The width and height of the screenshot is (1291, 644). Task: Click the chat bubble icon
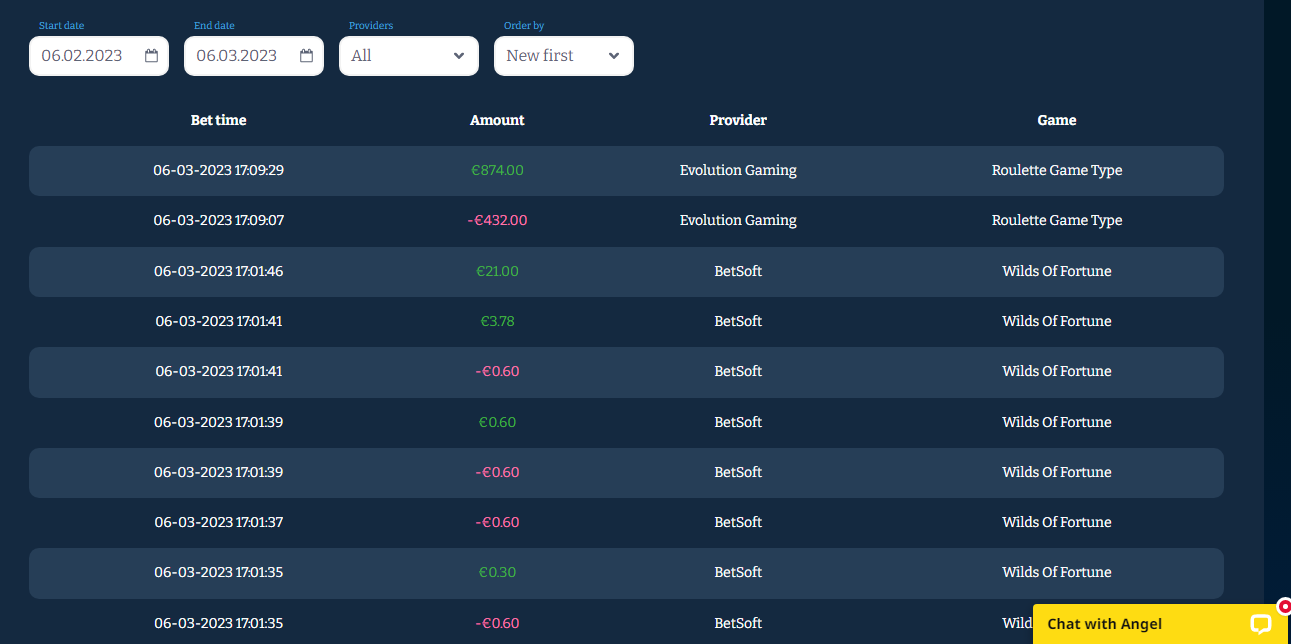coord(1260,624)
